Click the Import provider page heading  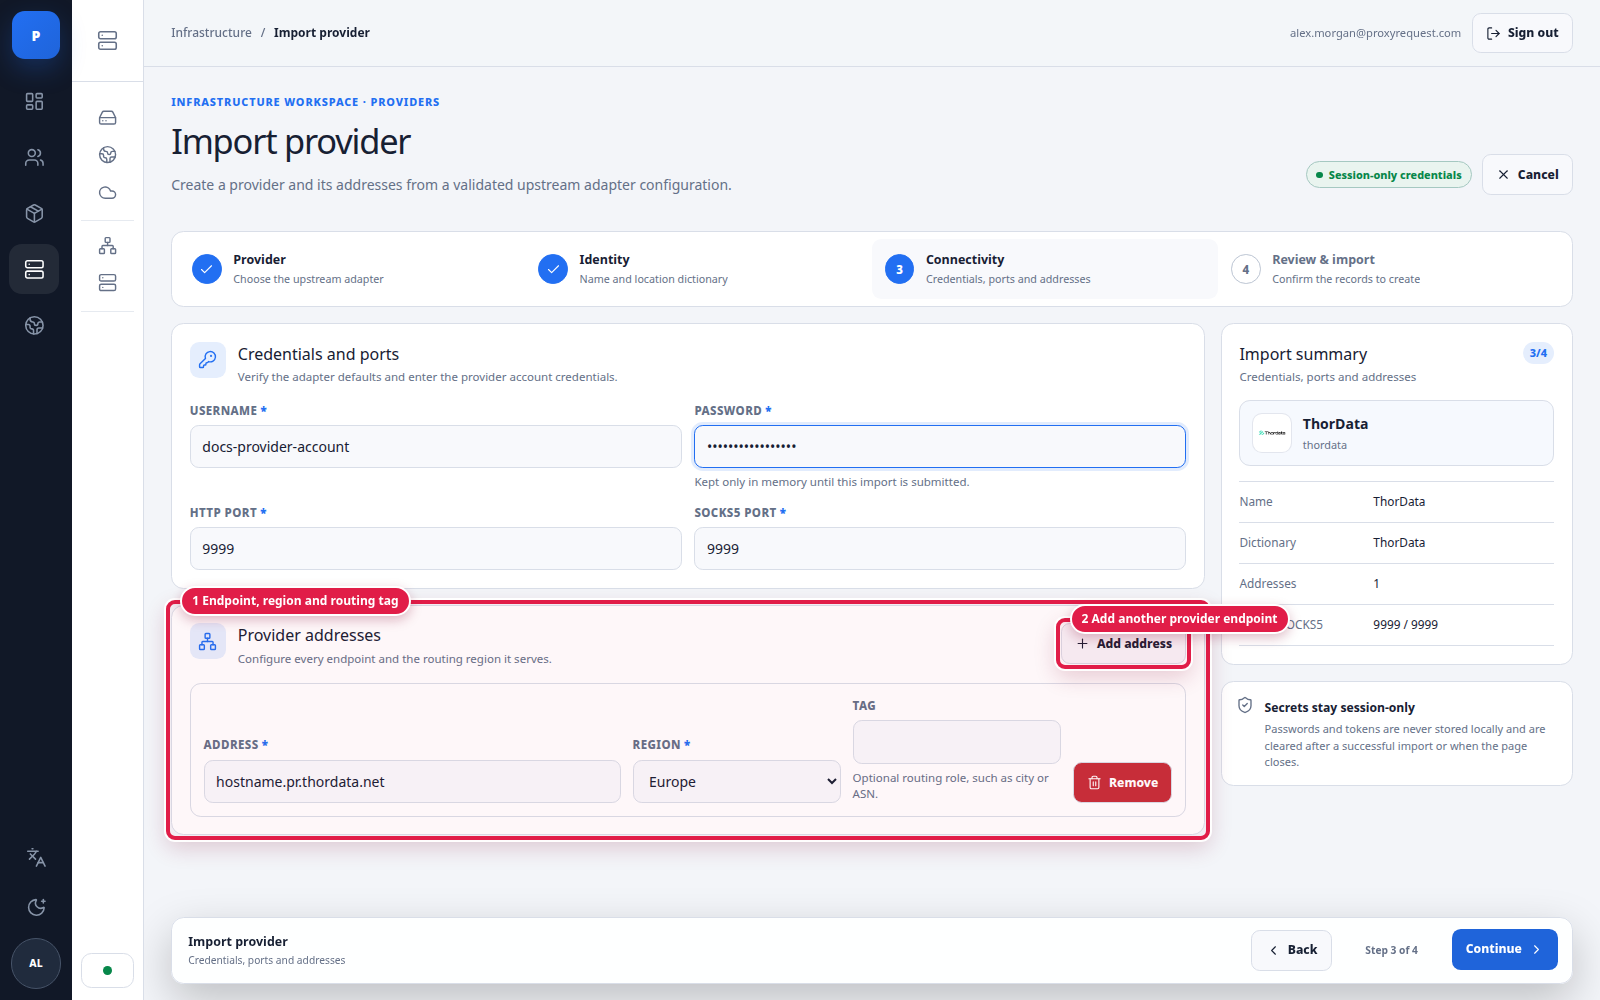(291, 142)
